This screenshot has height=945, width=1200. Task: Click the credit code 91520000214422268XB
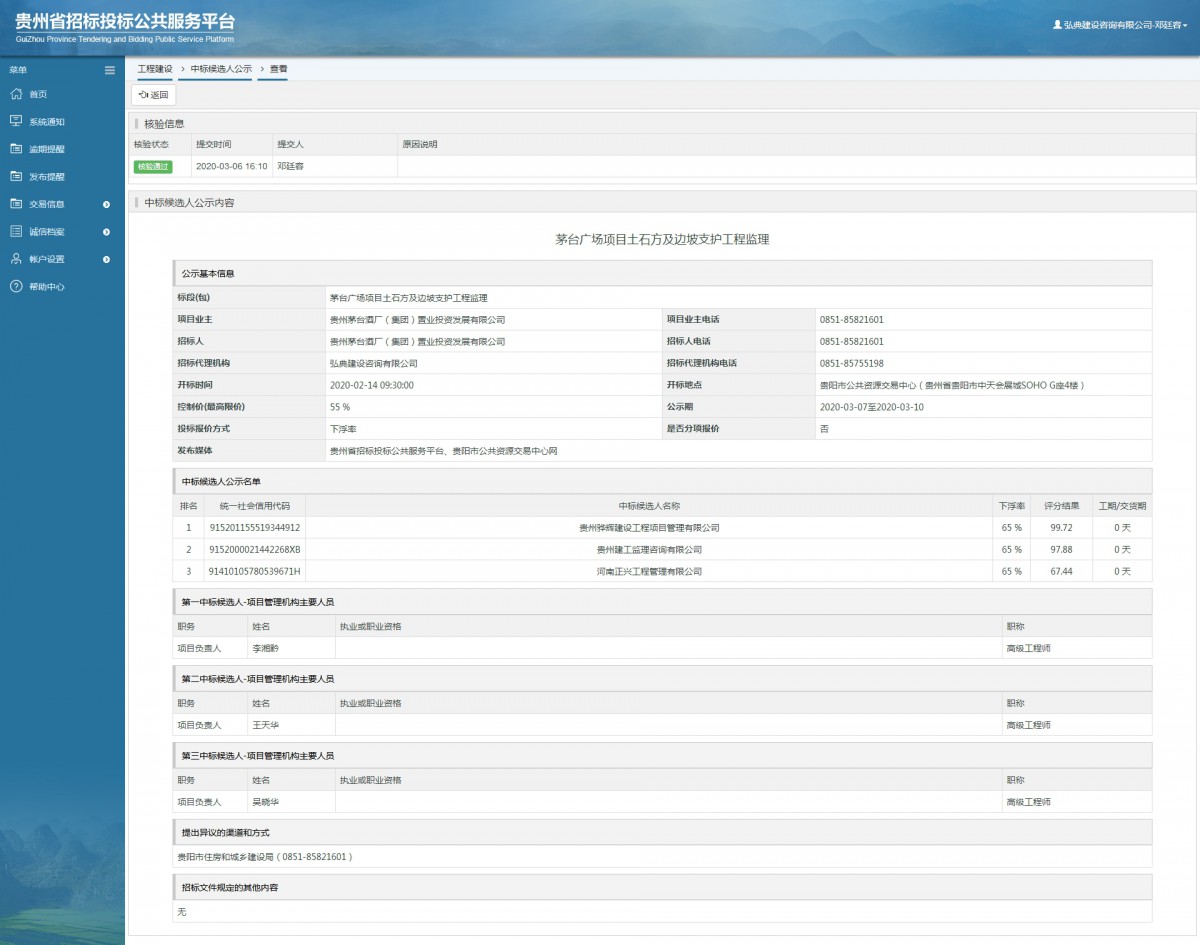click(x=254, y=549)
